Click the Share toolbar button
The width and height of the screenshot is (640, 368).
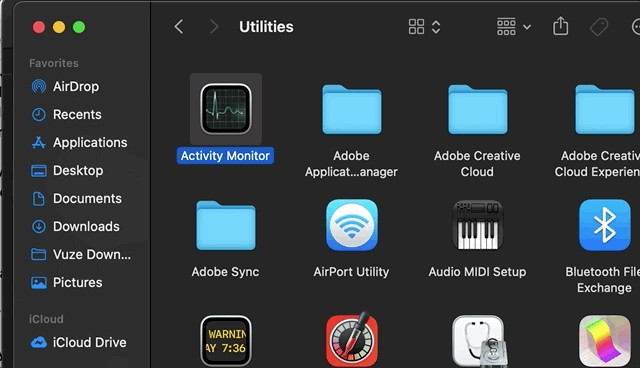pyautogui.click(x=560, y=26)
